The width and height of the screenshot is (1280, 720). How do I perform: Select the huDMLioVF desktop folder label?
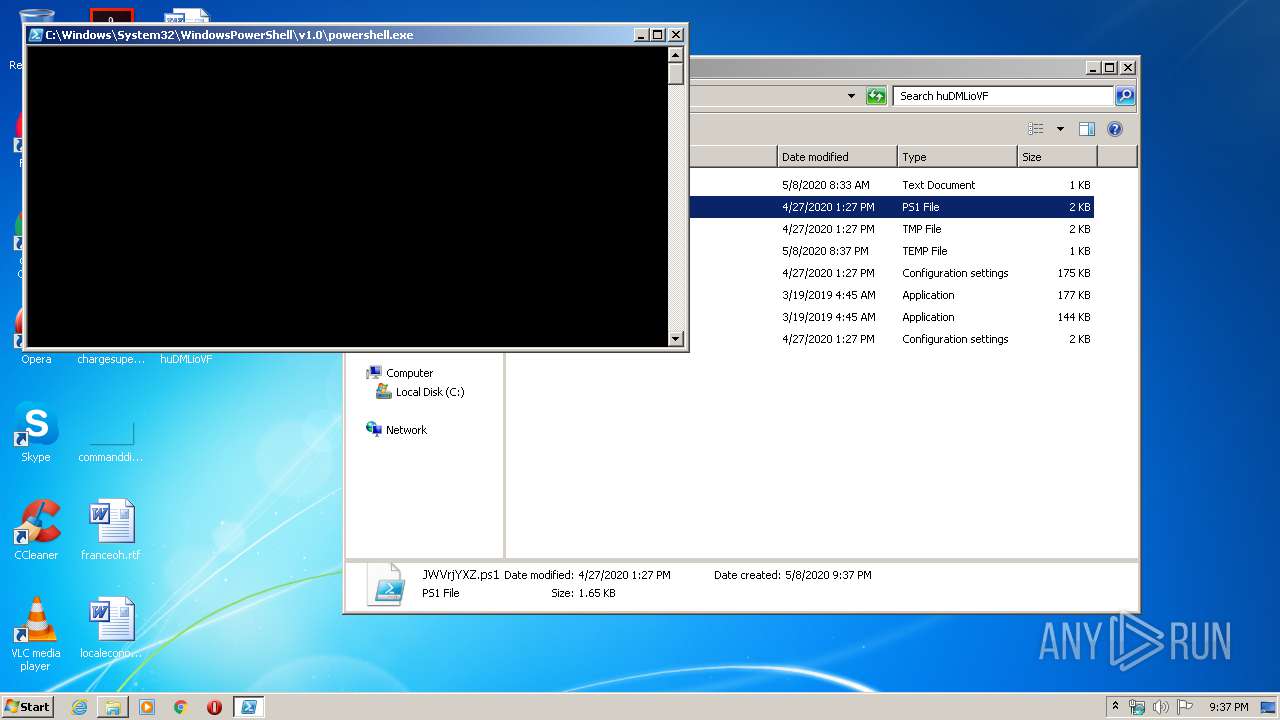coord(186,359)
